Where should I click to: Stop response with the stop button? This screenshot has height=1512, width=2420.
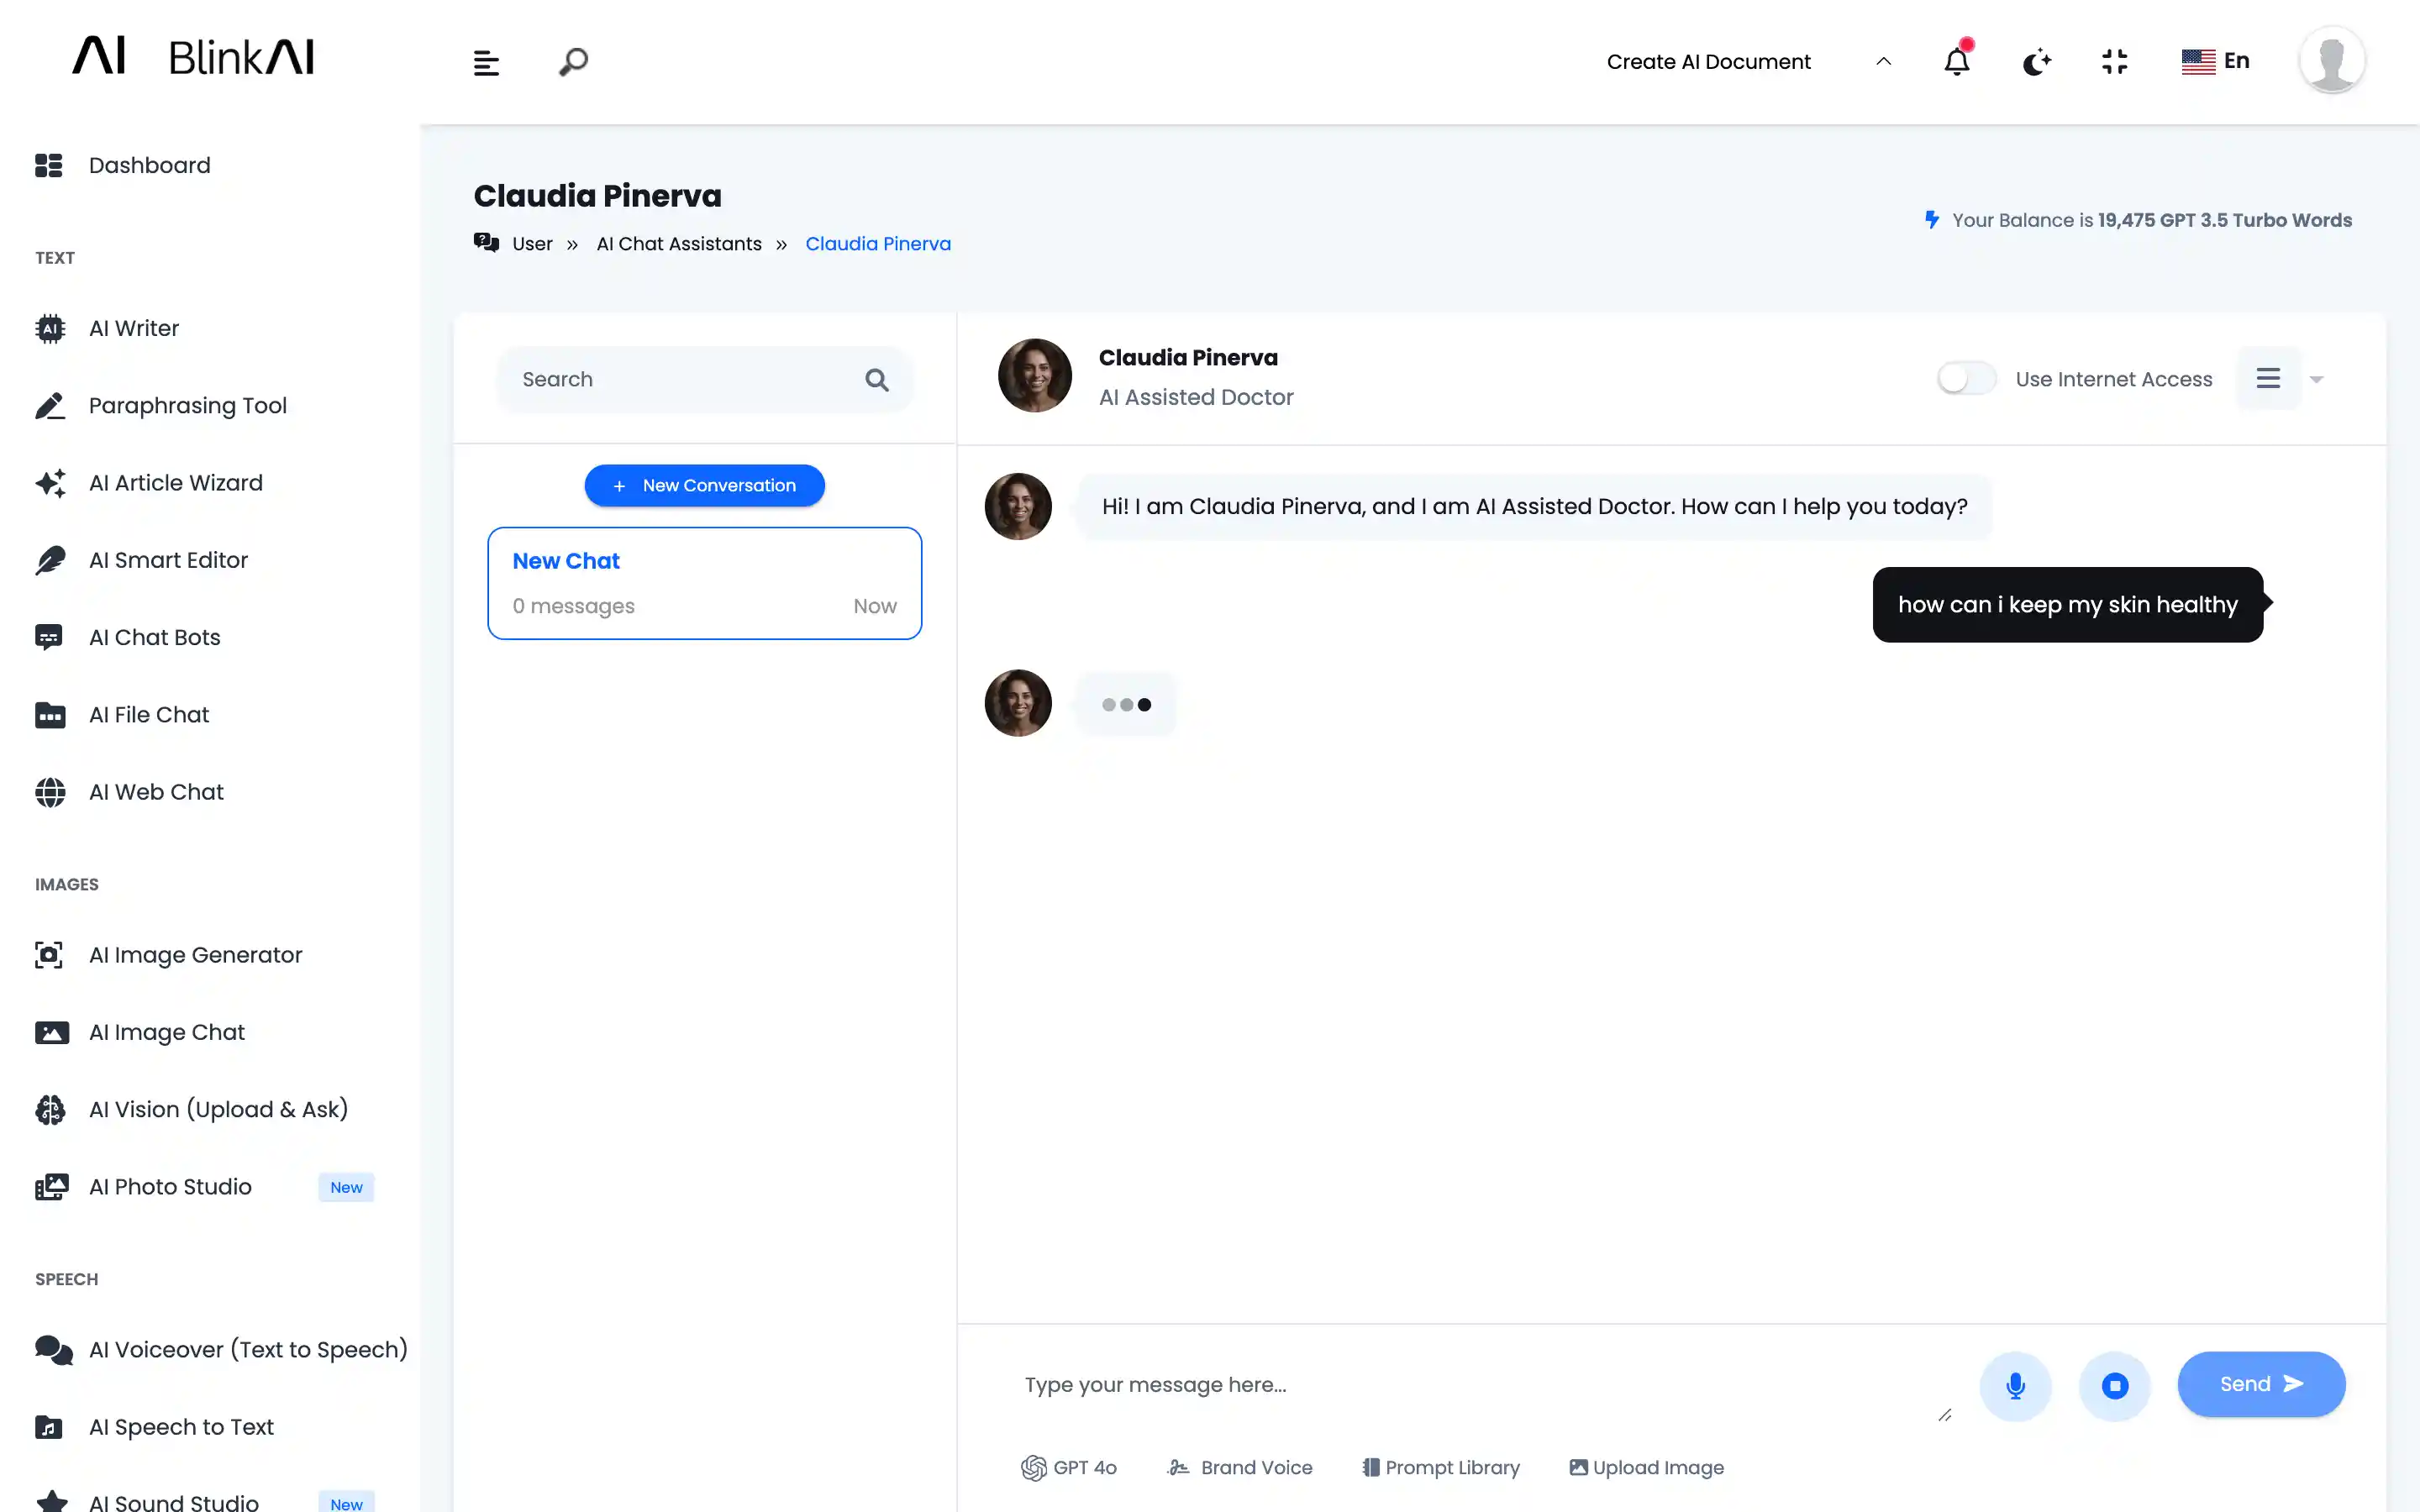pyautogui.click(x=2114, y=1385)
